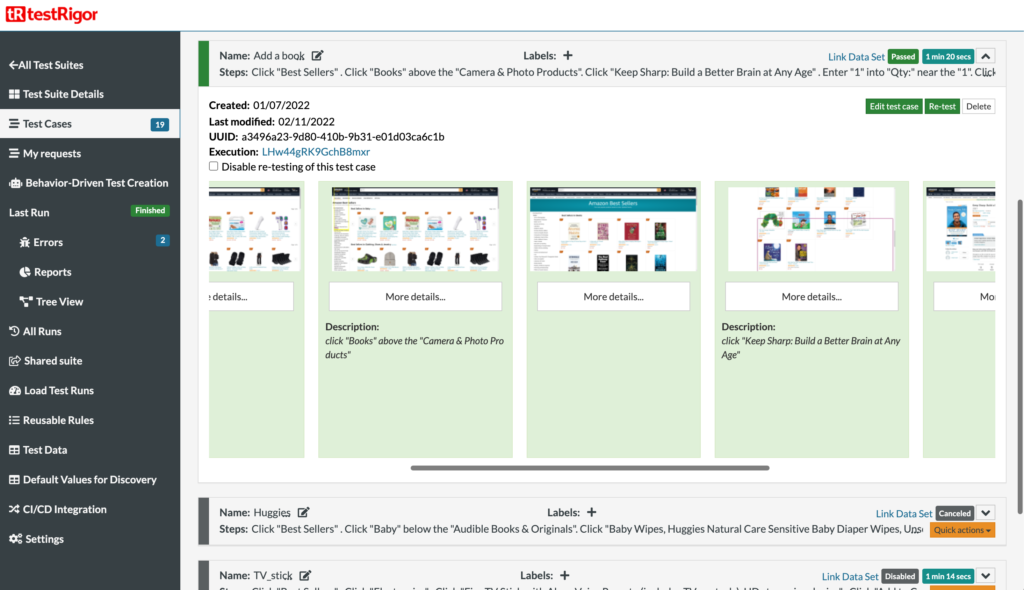1024x590 pixels.
Task: Toggle Disable re-testing of this test case
Action: (x=214, y=167)
